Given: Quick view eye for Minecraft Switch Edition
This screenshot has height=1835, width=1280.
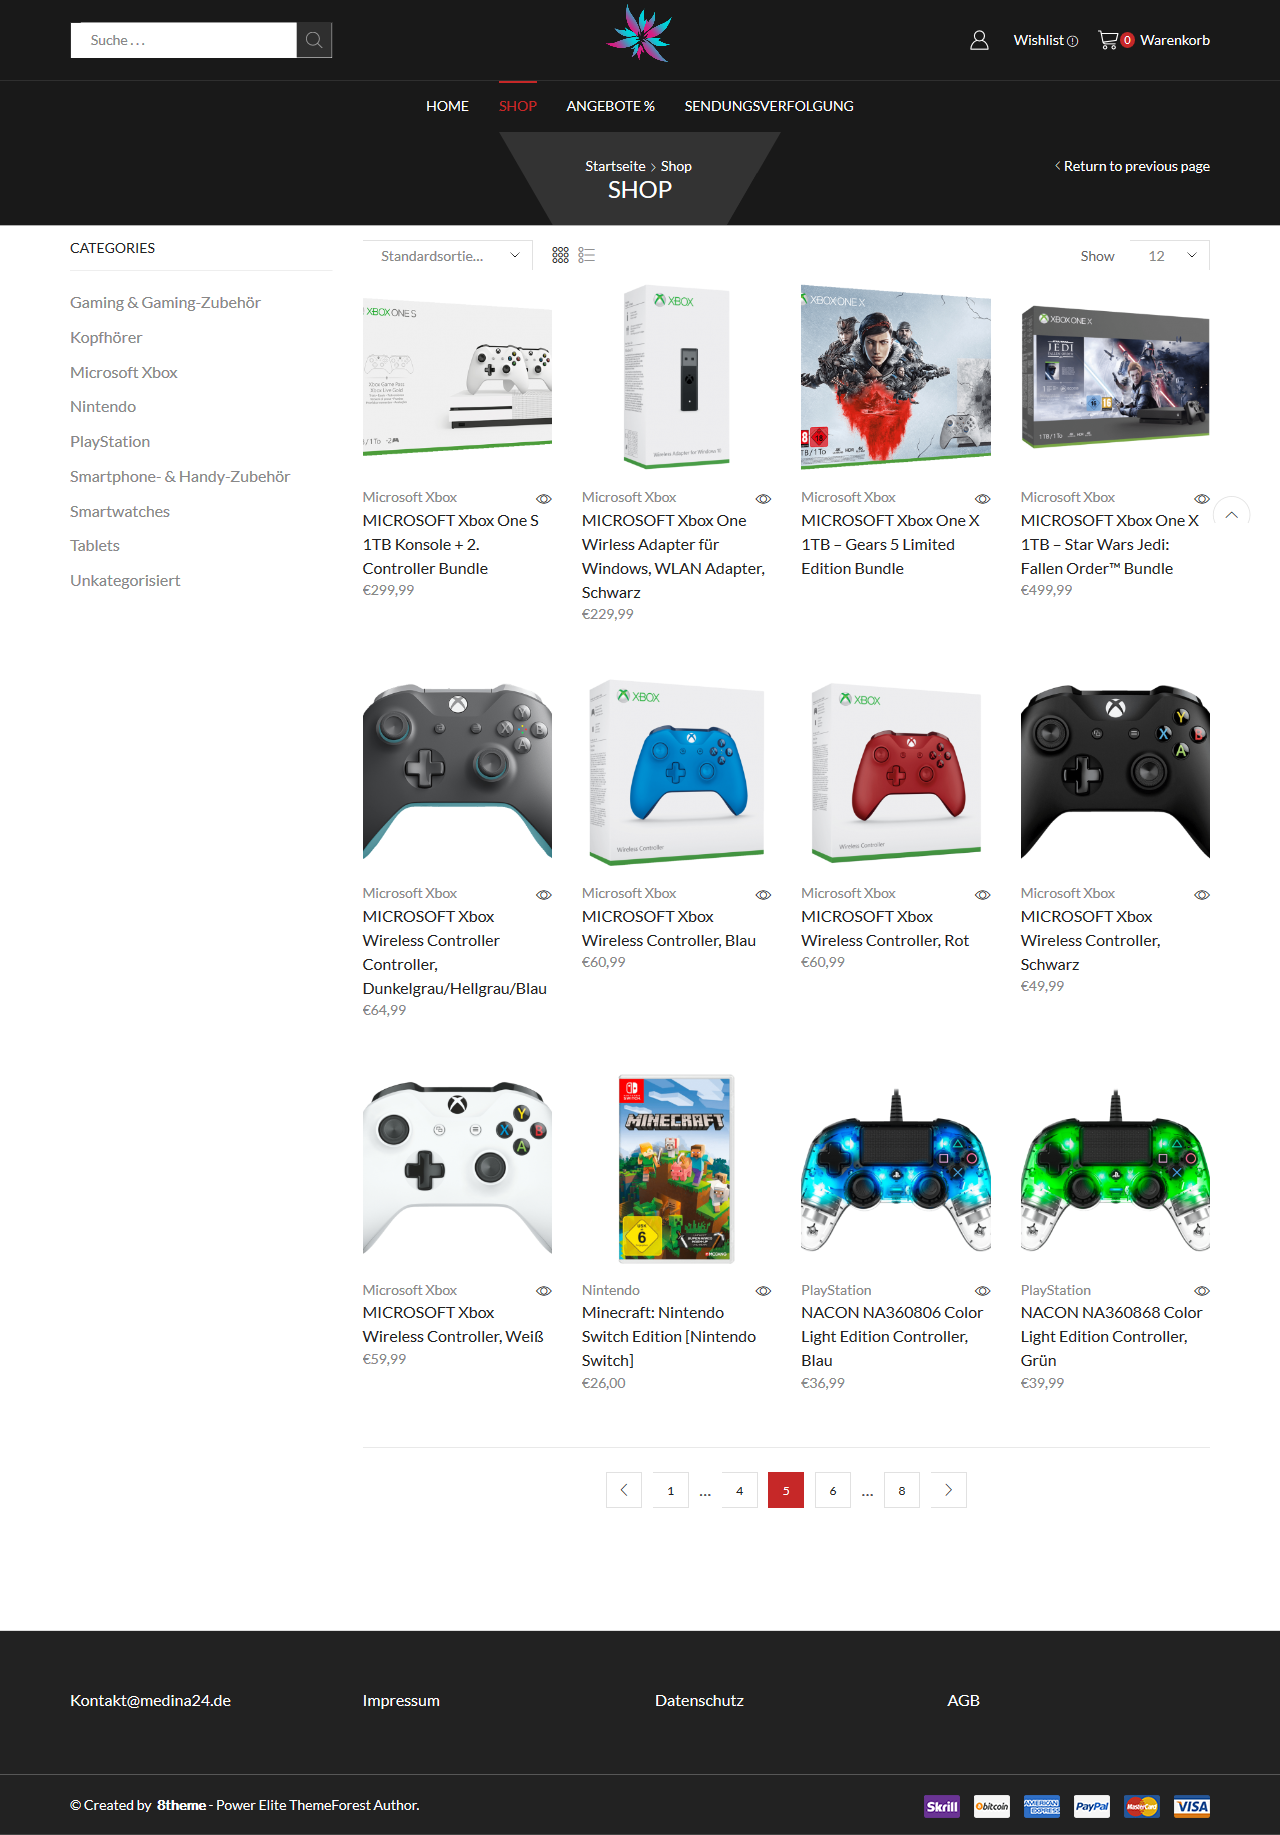Looking at the screenshot, I should (763, 1291).
